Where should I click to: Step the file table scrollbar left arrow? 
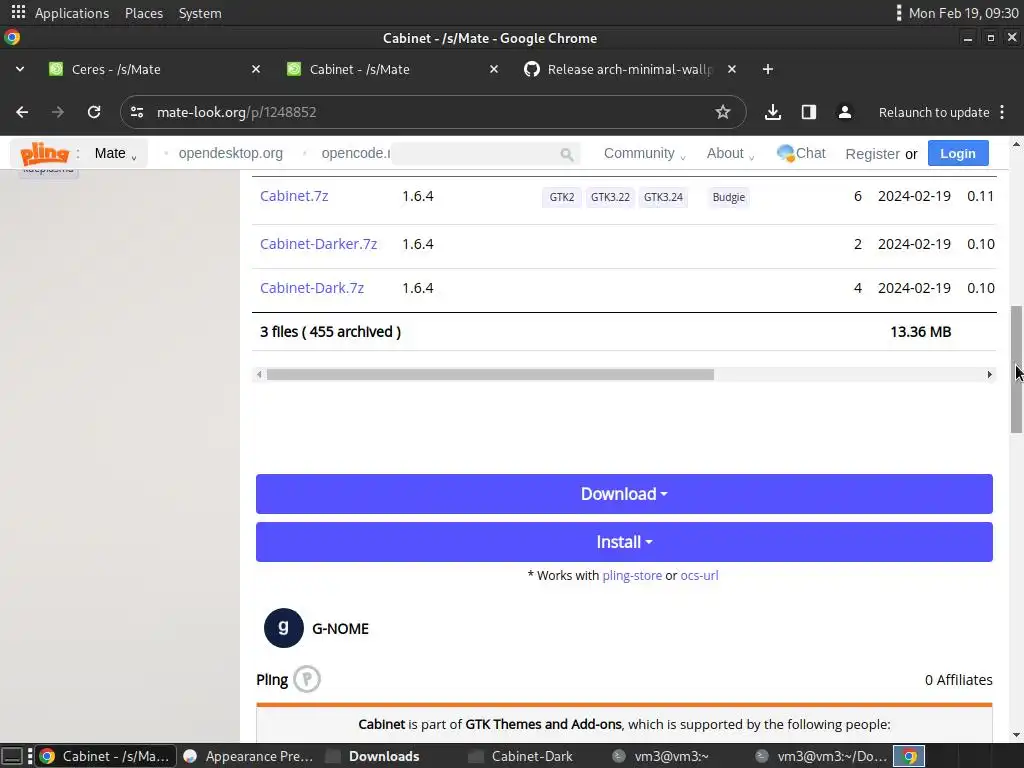[x=259, y=375]
